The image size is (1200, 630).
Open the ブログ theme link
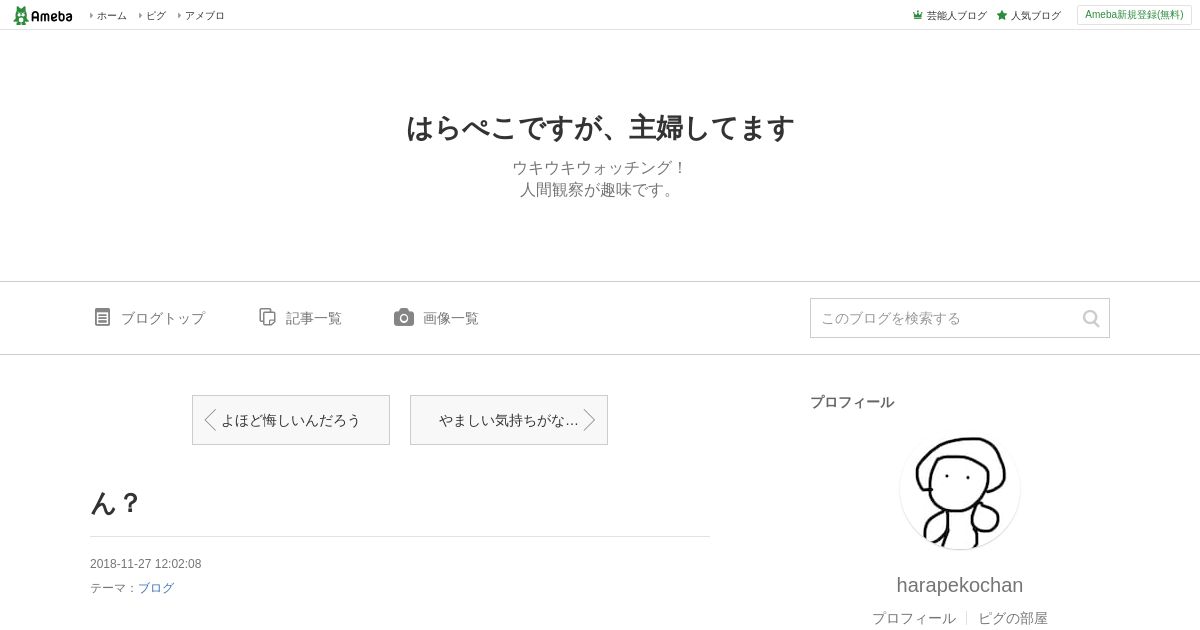pyautogui.click(x=156, y=588)
